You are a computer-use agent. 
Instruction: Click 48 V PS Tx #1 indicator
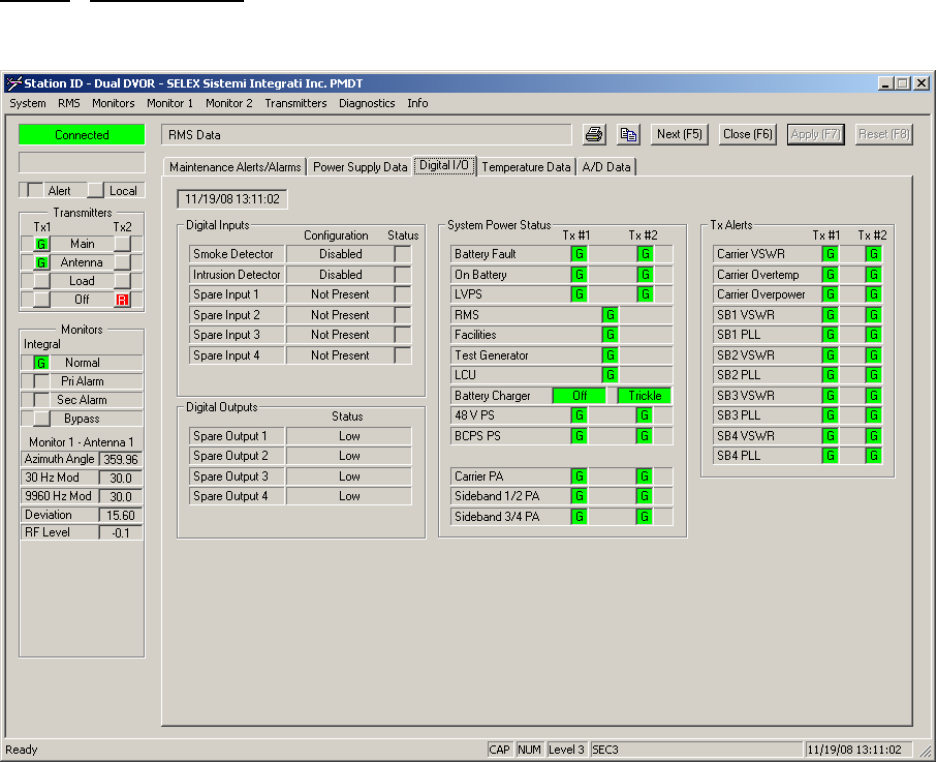click(x=579, y=415)
